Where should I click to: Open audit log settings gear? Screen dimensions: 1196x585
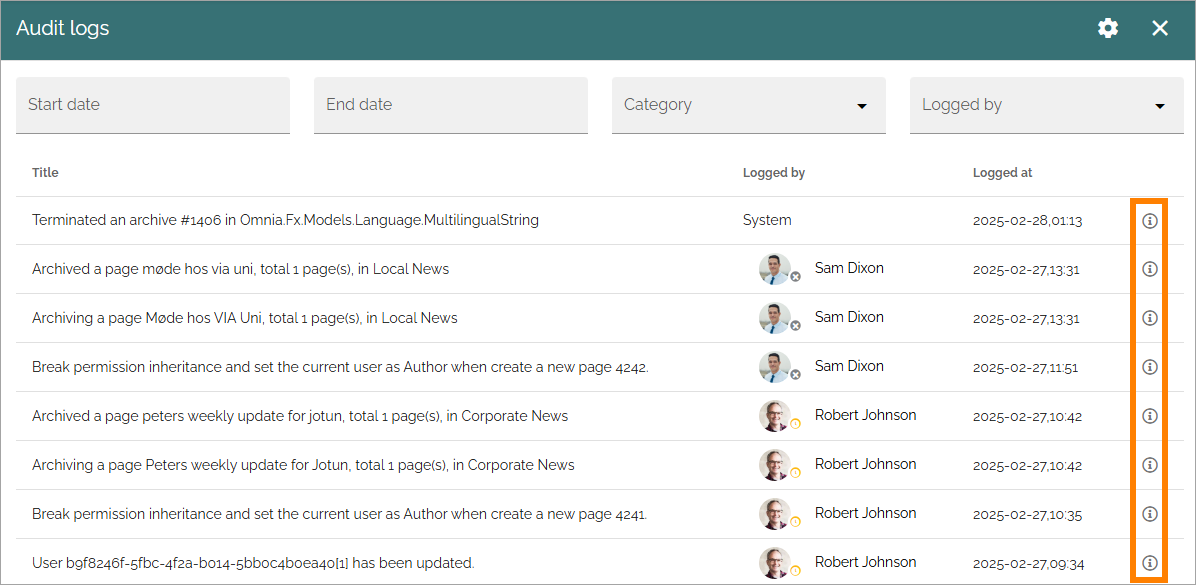(x=1108, y=29)
